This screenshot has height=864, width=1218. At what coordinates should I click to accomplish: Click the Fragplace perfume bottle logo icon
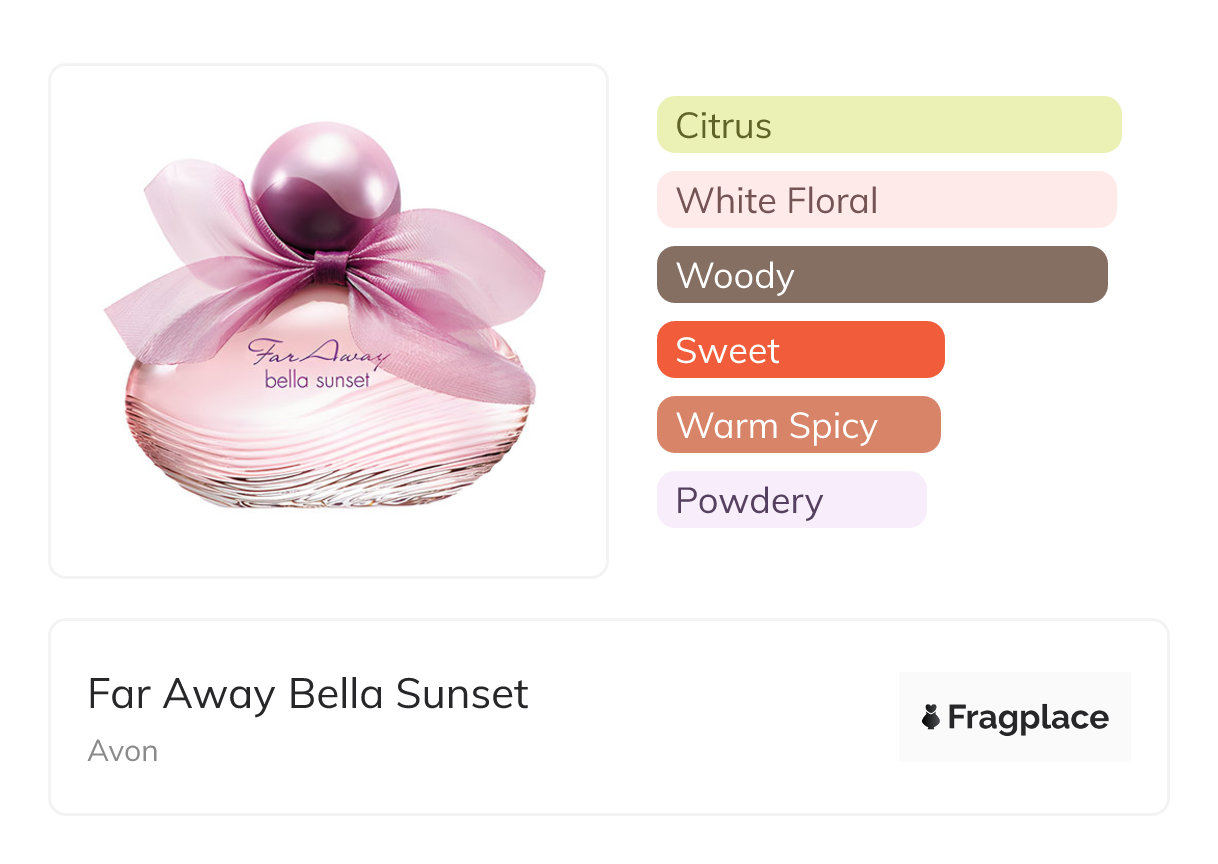click(931, 717)
